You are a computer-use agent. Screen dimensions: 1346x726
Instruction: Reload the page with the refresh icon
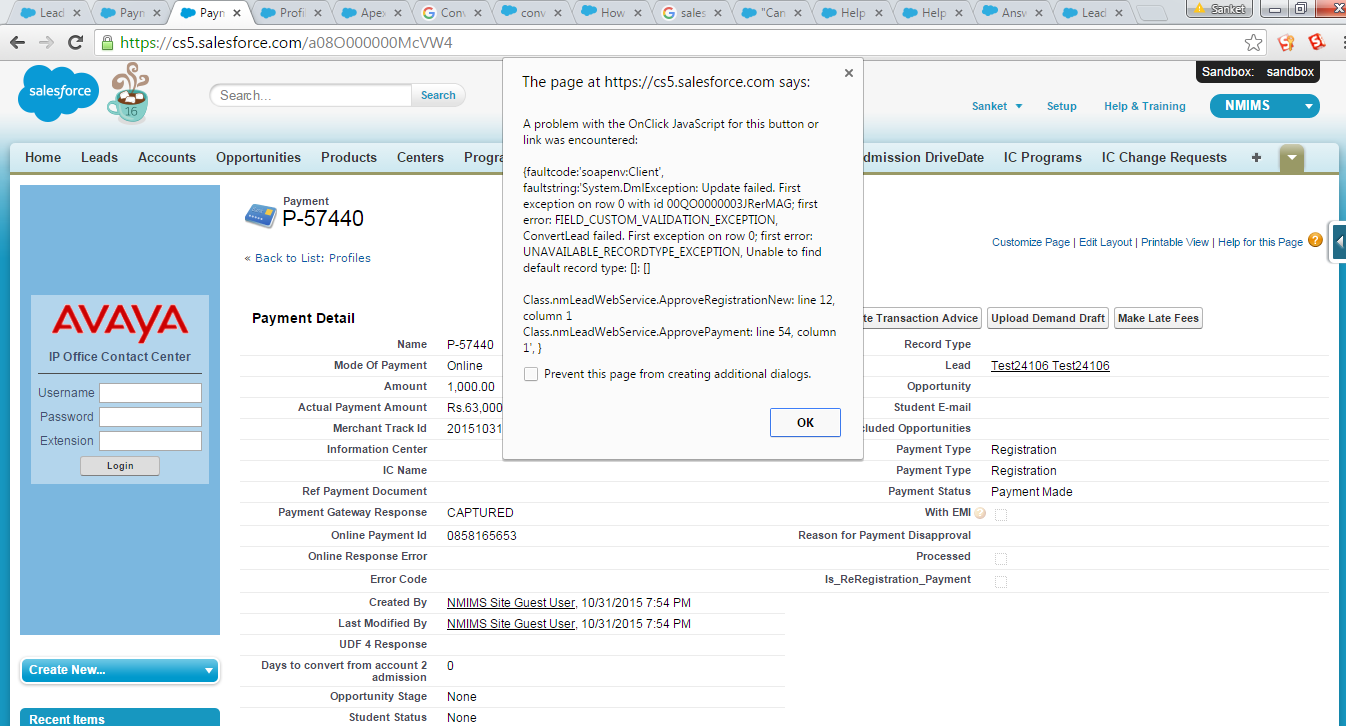(x=75, y=43)
